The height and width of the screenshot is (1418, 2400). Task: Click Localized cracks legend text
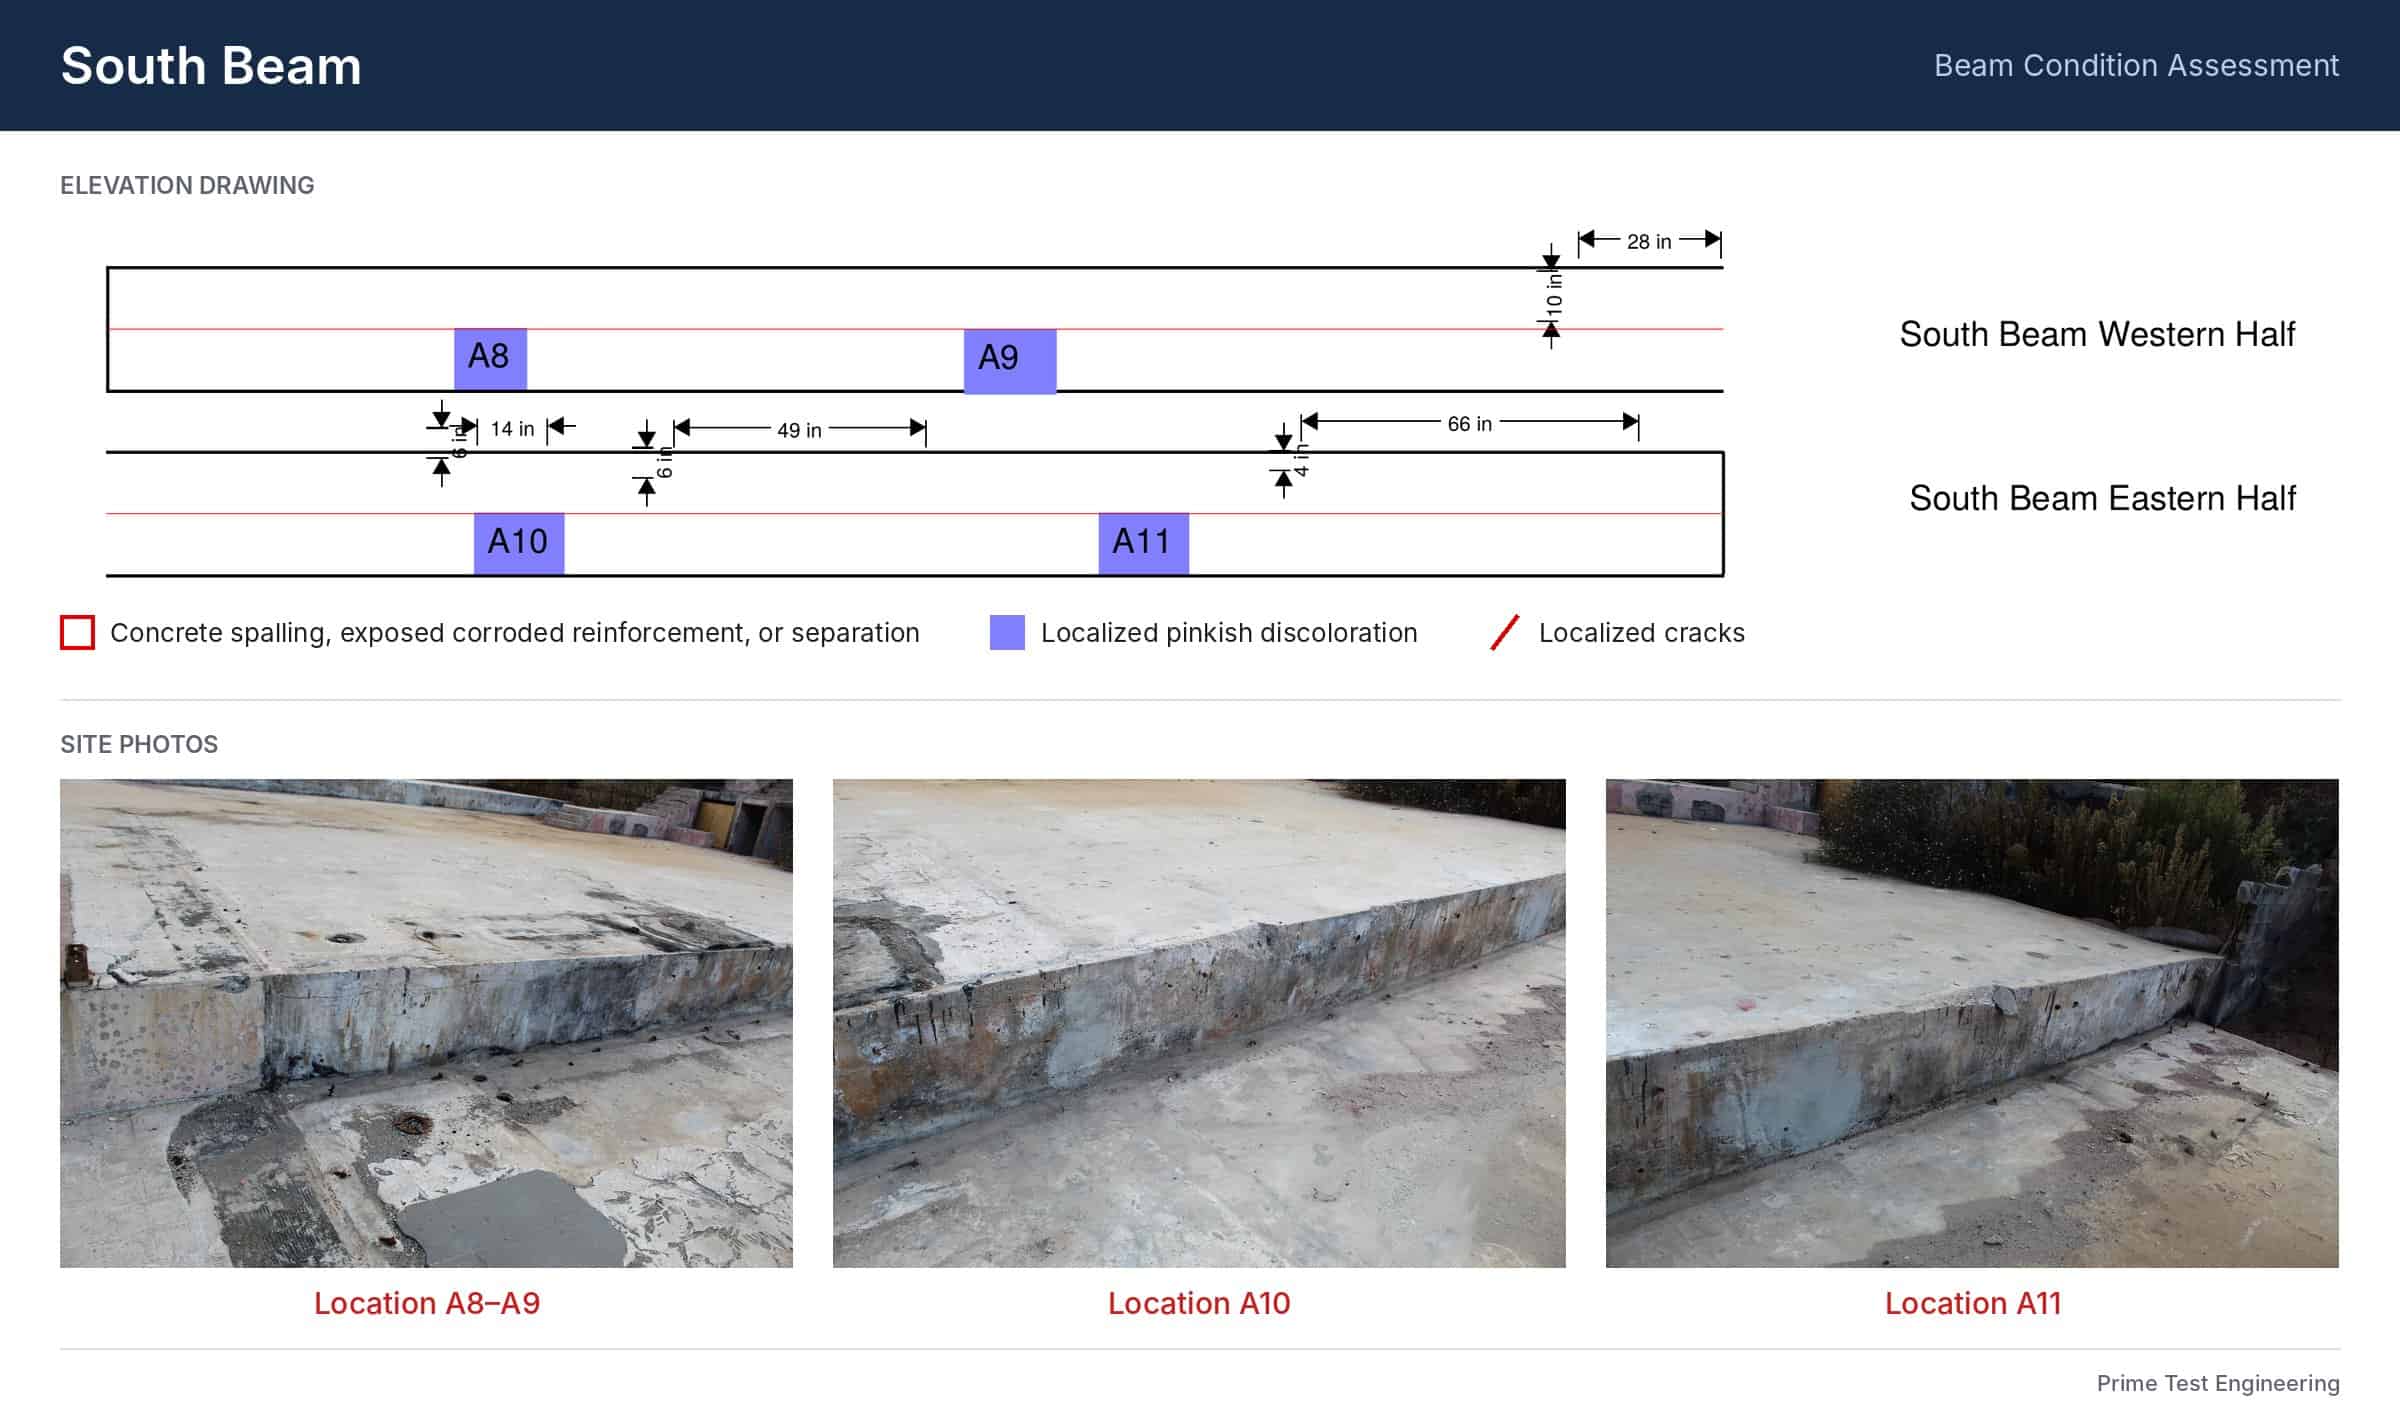click(x=1641, y=633)
